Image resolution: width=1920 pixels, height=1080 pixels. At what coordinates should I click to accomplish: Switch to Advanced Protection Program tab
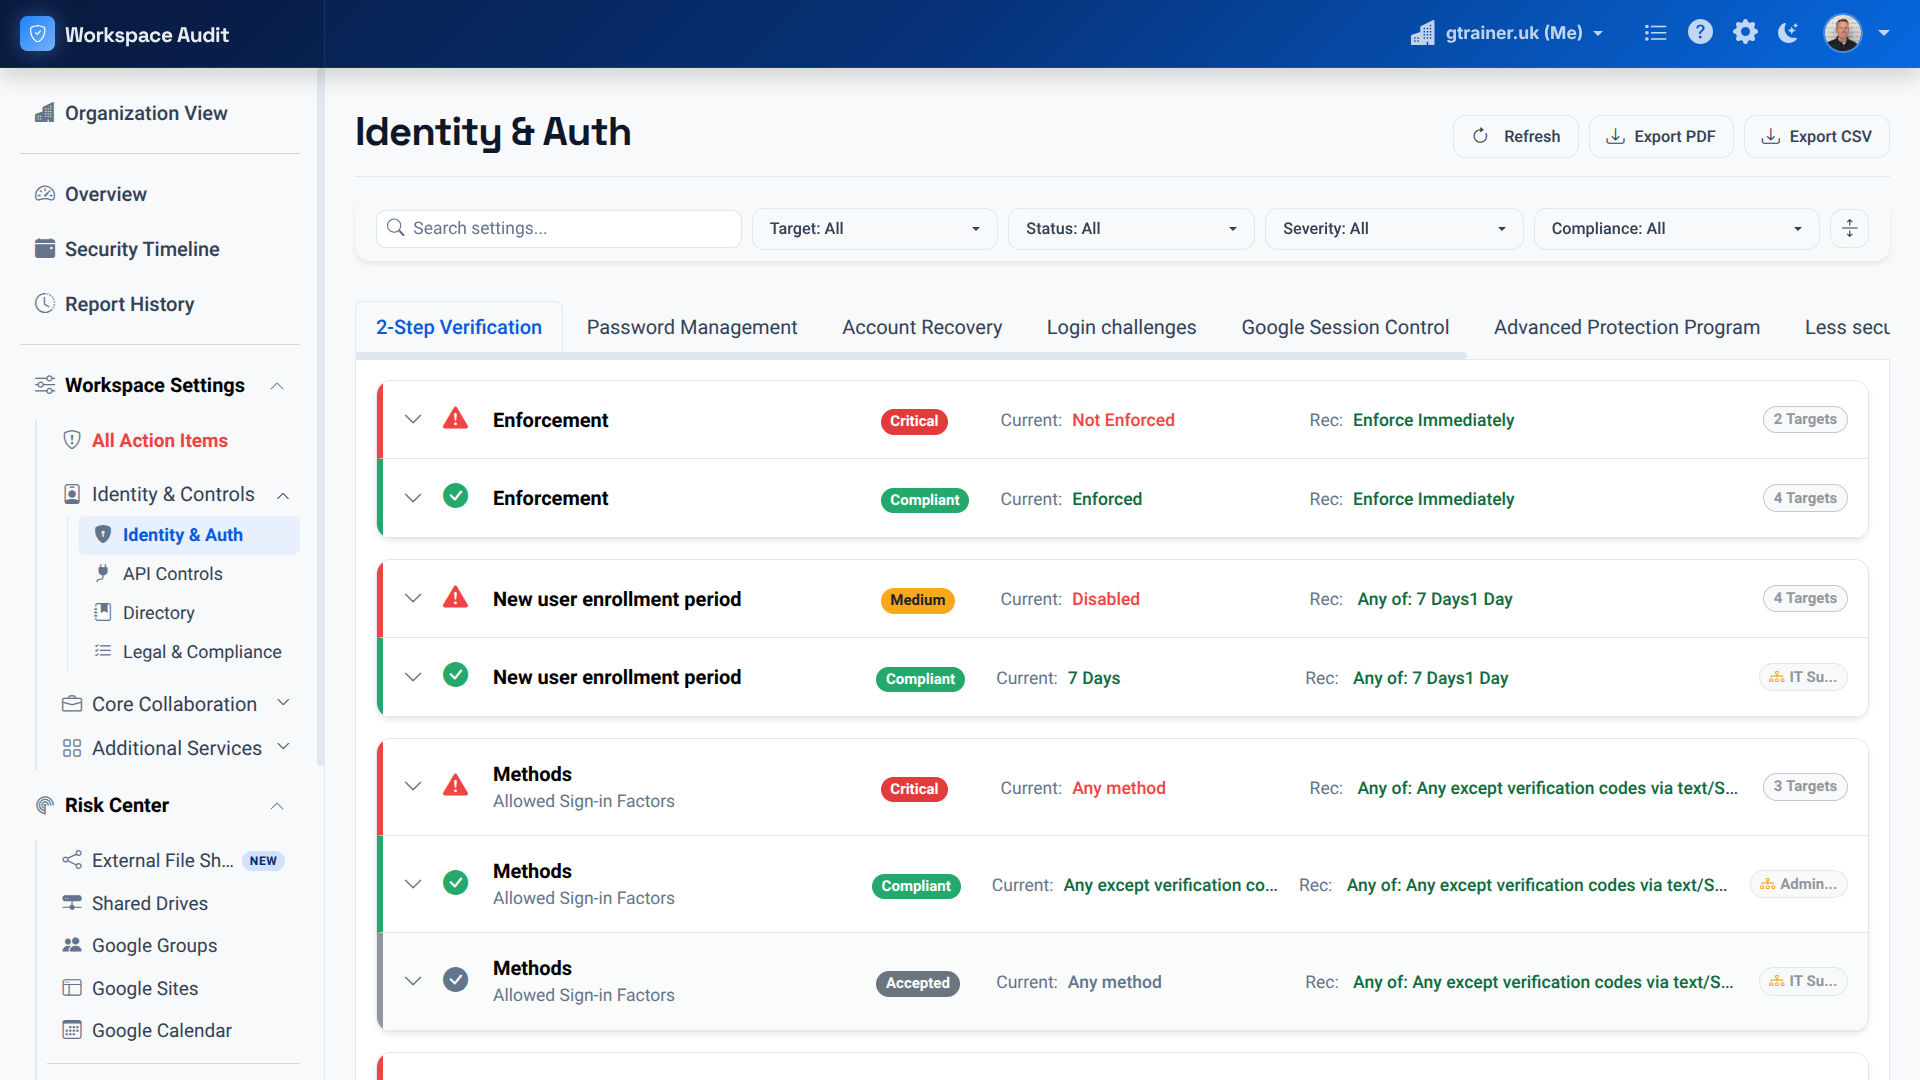[x=1626, y=327]
